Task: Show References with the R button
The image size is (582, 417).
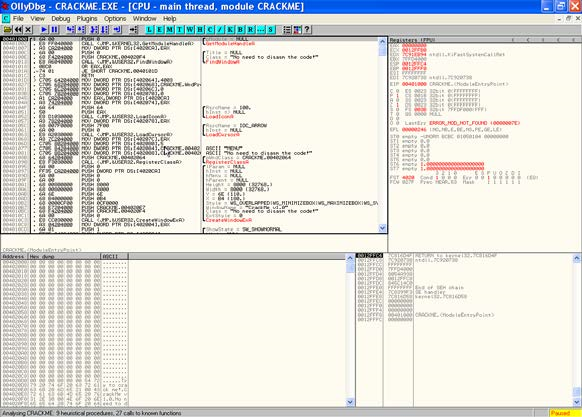Action: coord(251,30)
